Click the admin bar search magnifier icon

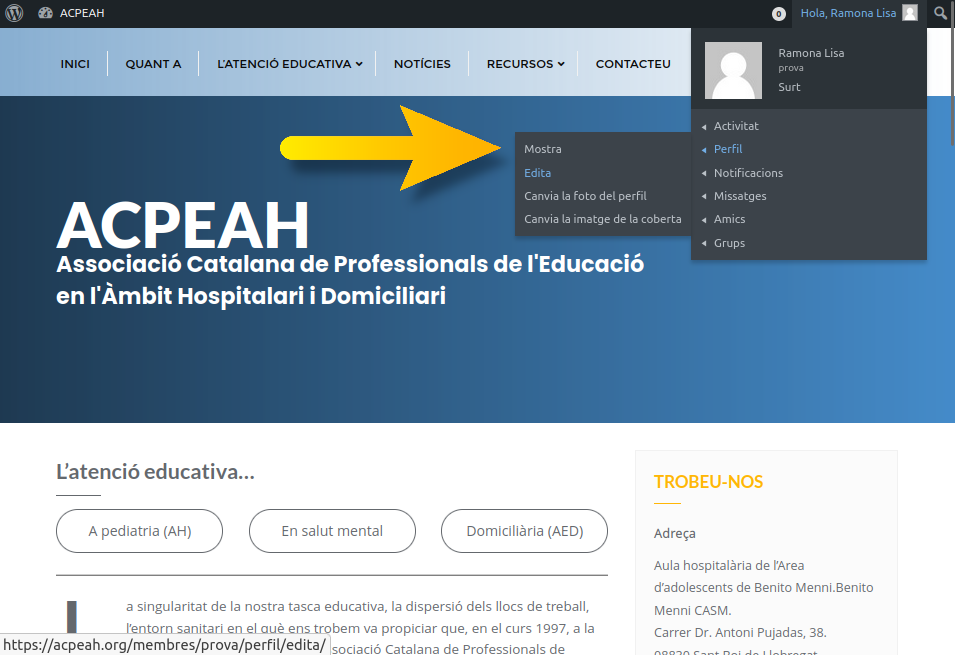pyautogui.click(x=940, y=13)
